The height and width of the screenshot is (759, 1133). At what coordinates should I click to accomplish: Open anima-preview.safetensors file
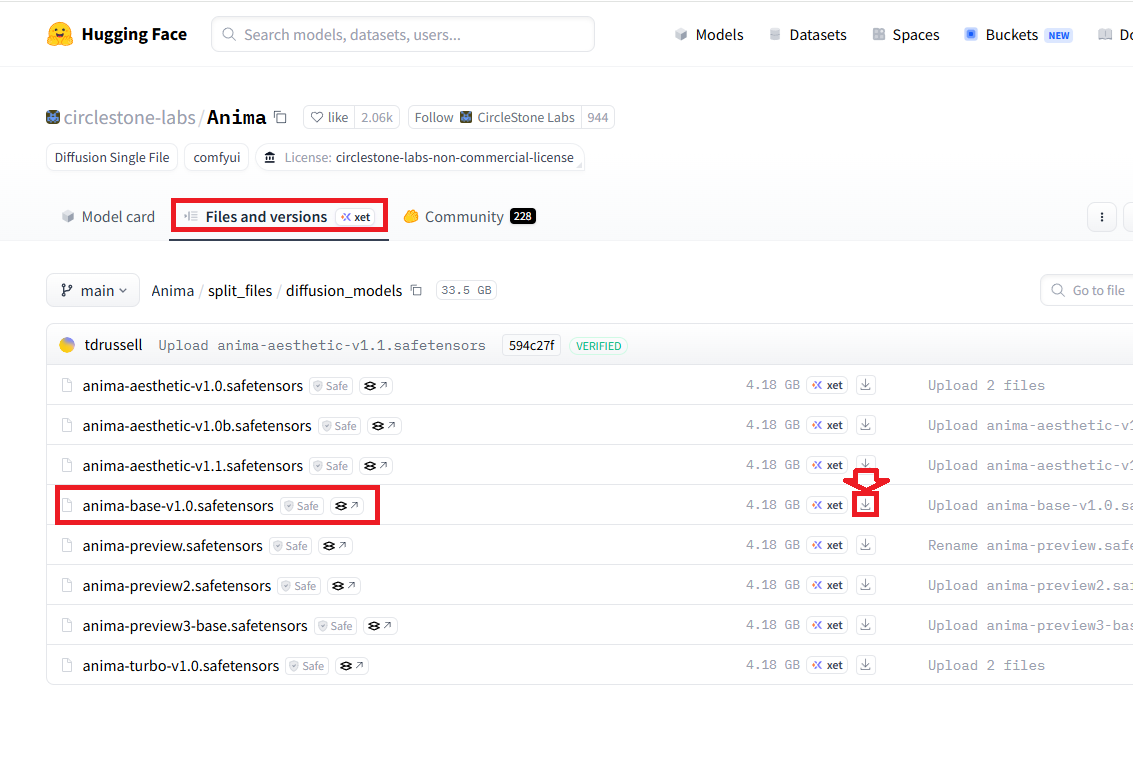pos(172,546)
